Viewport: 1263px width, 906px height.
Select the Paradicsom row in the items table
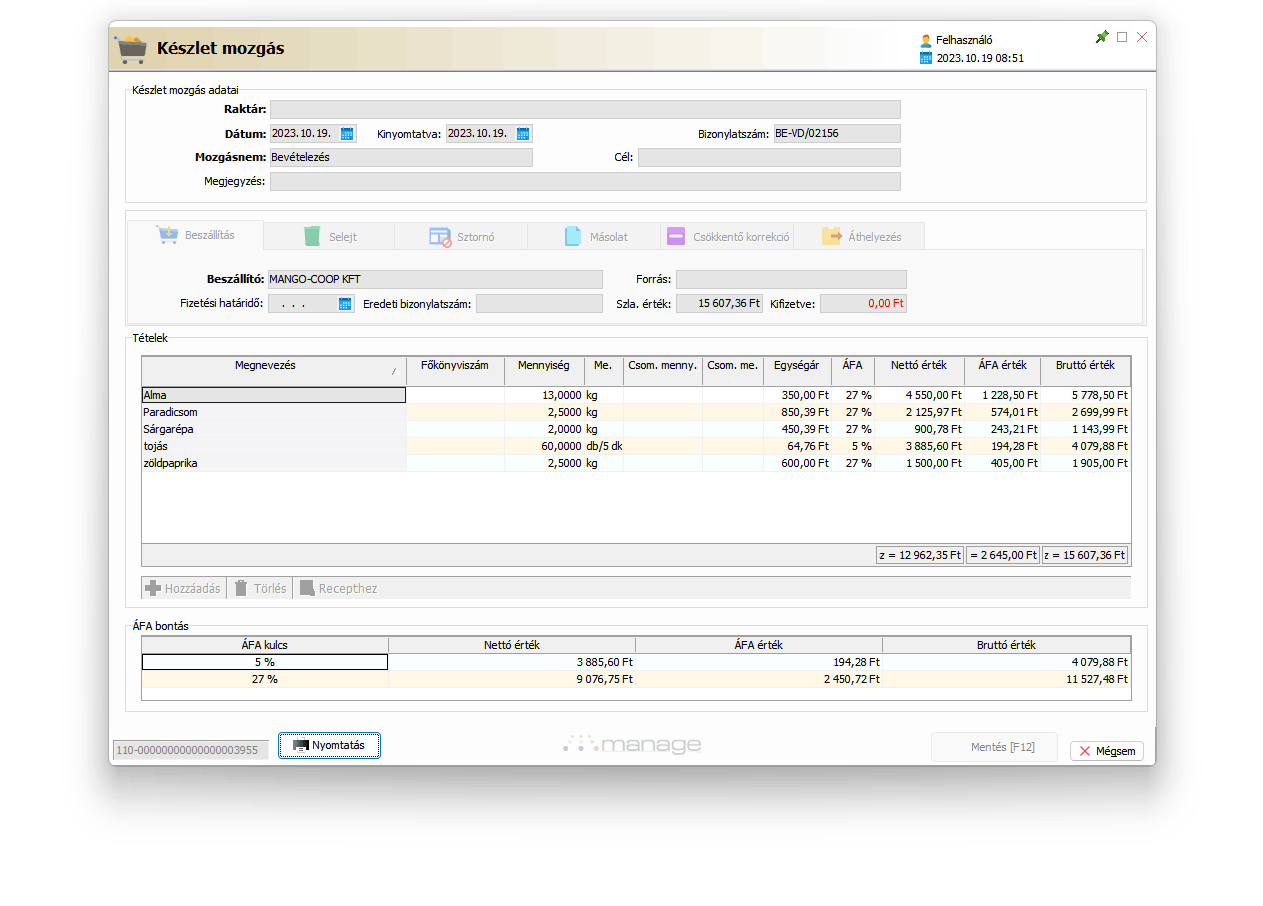pyautogui.click(x=273, y=412)
